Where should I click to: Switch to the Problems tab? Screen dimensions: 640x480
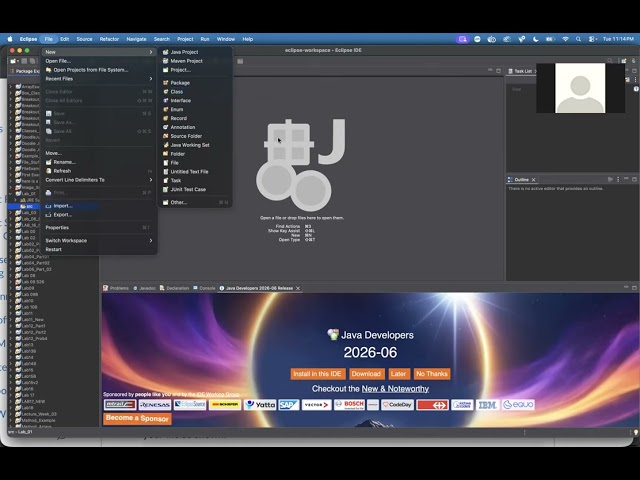(116, 288)
